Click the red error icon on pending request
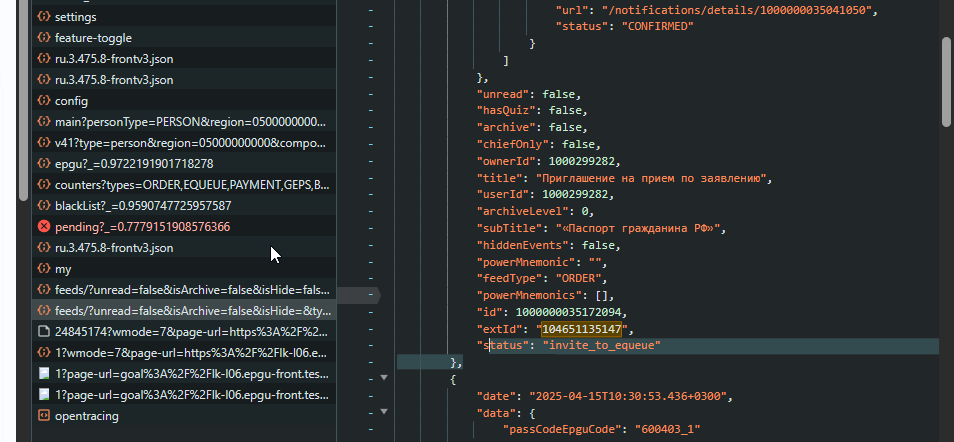Screen dimensions: 954x442 tap(43, 227)
